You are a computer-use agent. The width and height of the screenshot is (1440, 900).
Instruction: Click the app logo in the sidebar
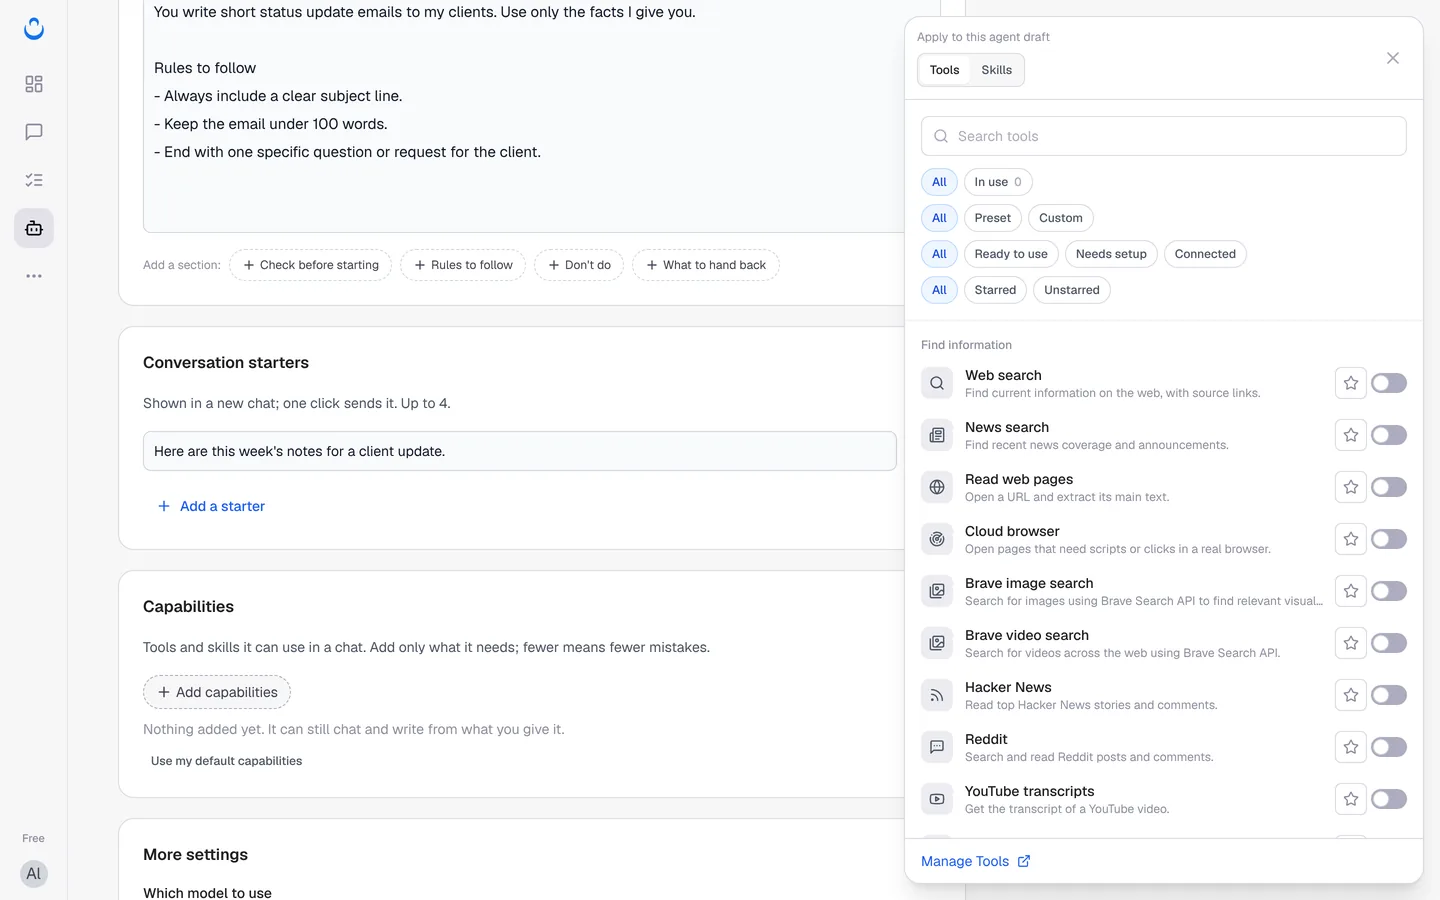[34, 29]
